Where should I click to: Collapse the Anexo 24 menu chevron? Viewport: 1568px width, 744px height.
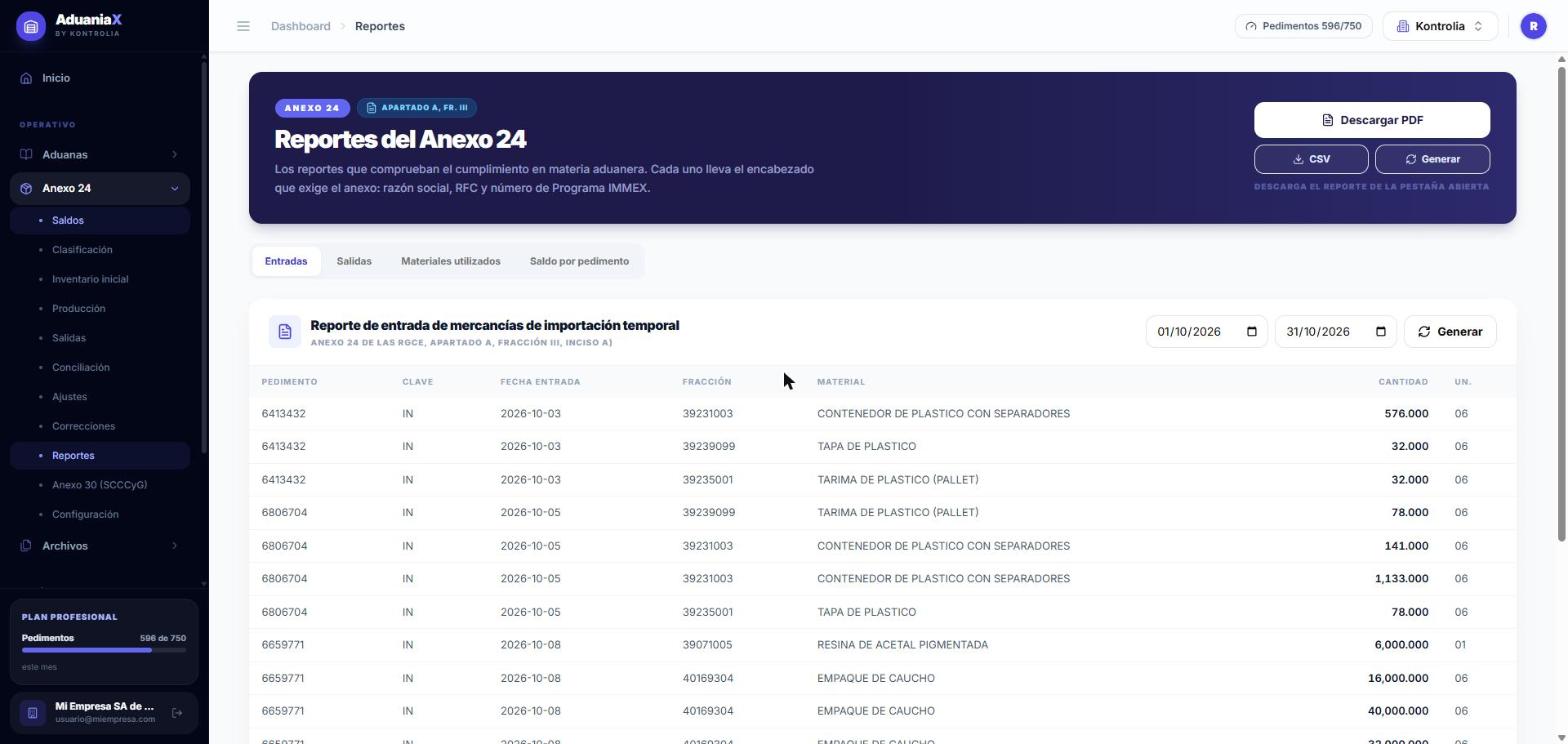coord(174,188)
